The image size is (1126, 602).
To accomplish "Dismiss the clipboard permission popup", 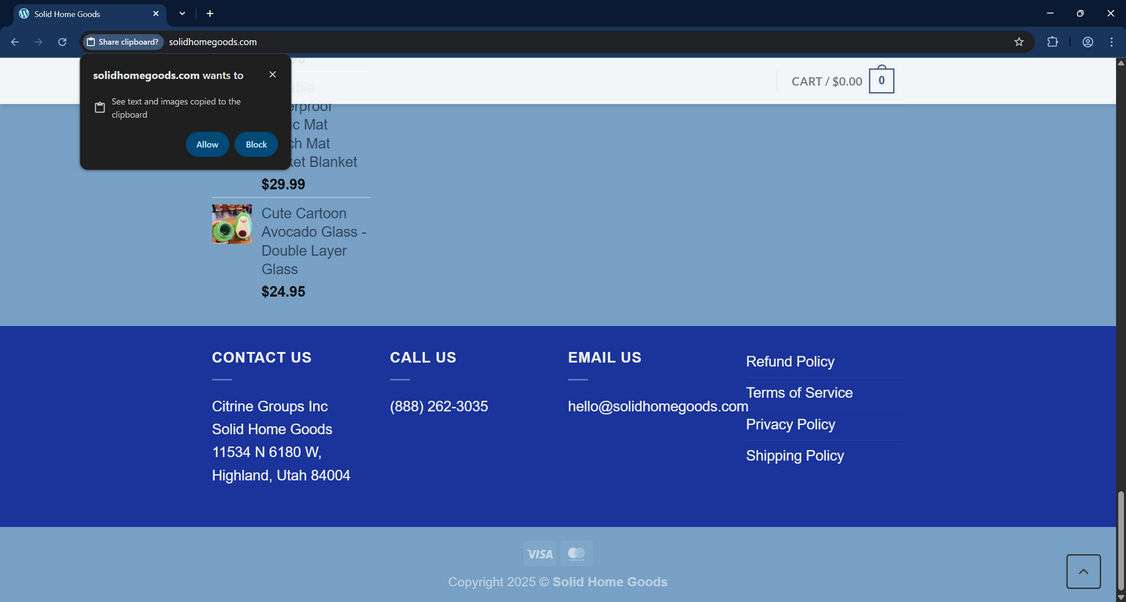I will coord(272,75).
